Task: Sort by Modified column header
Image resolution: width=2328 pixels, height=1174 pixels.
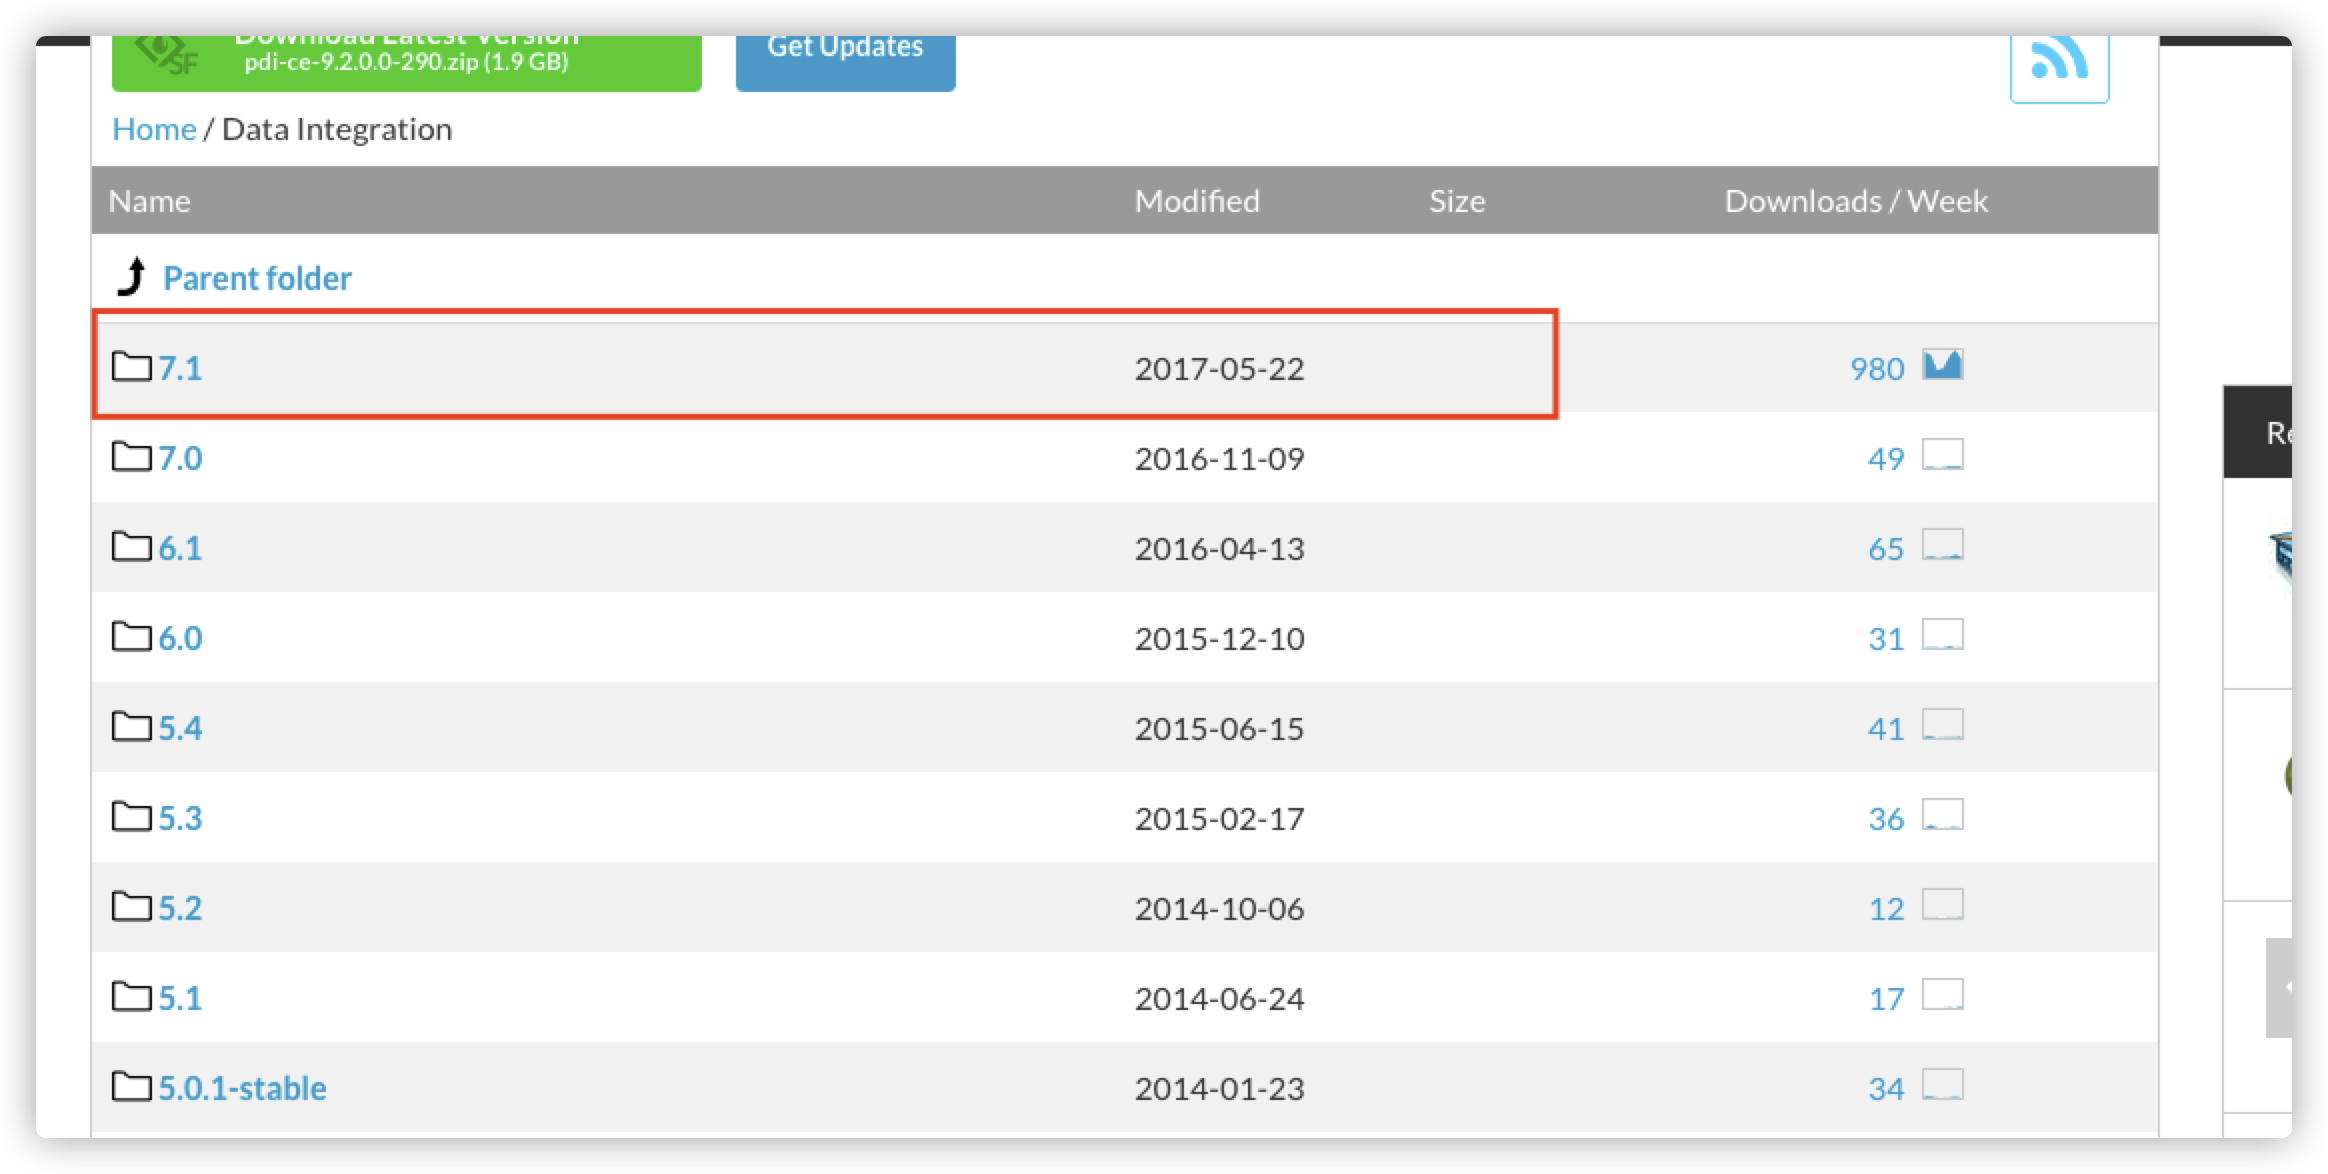Action: 1196,201
